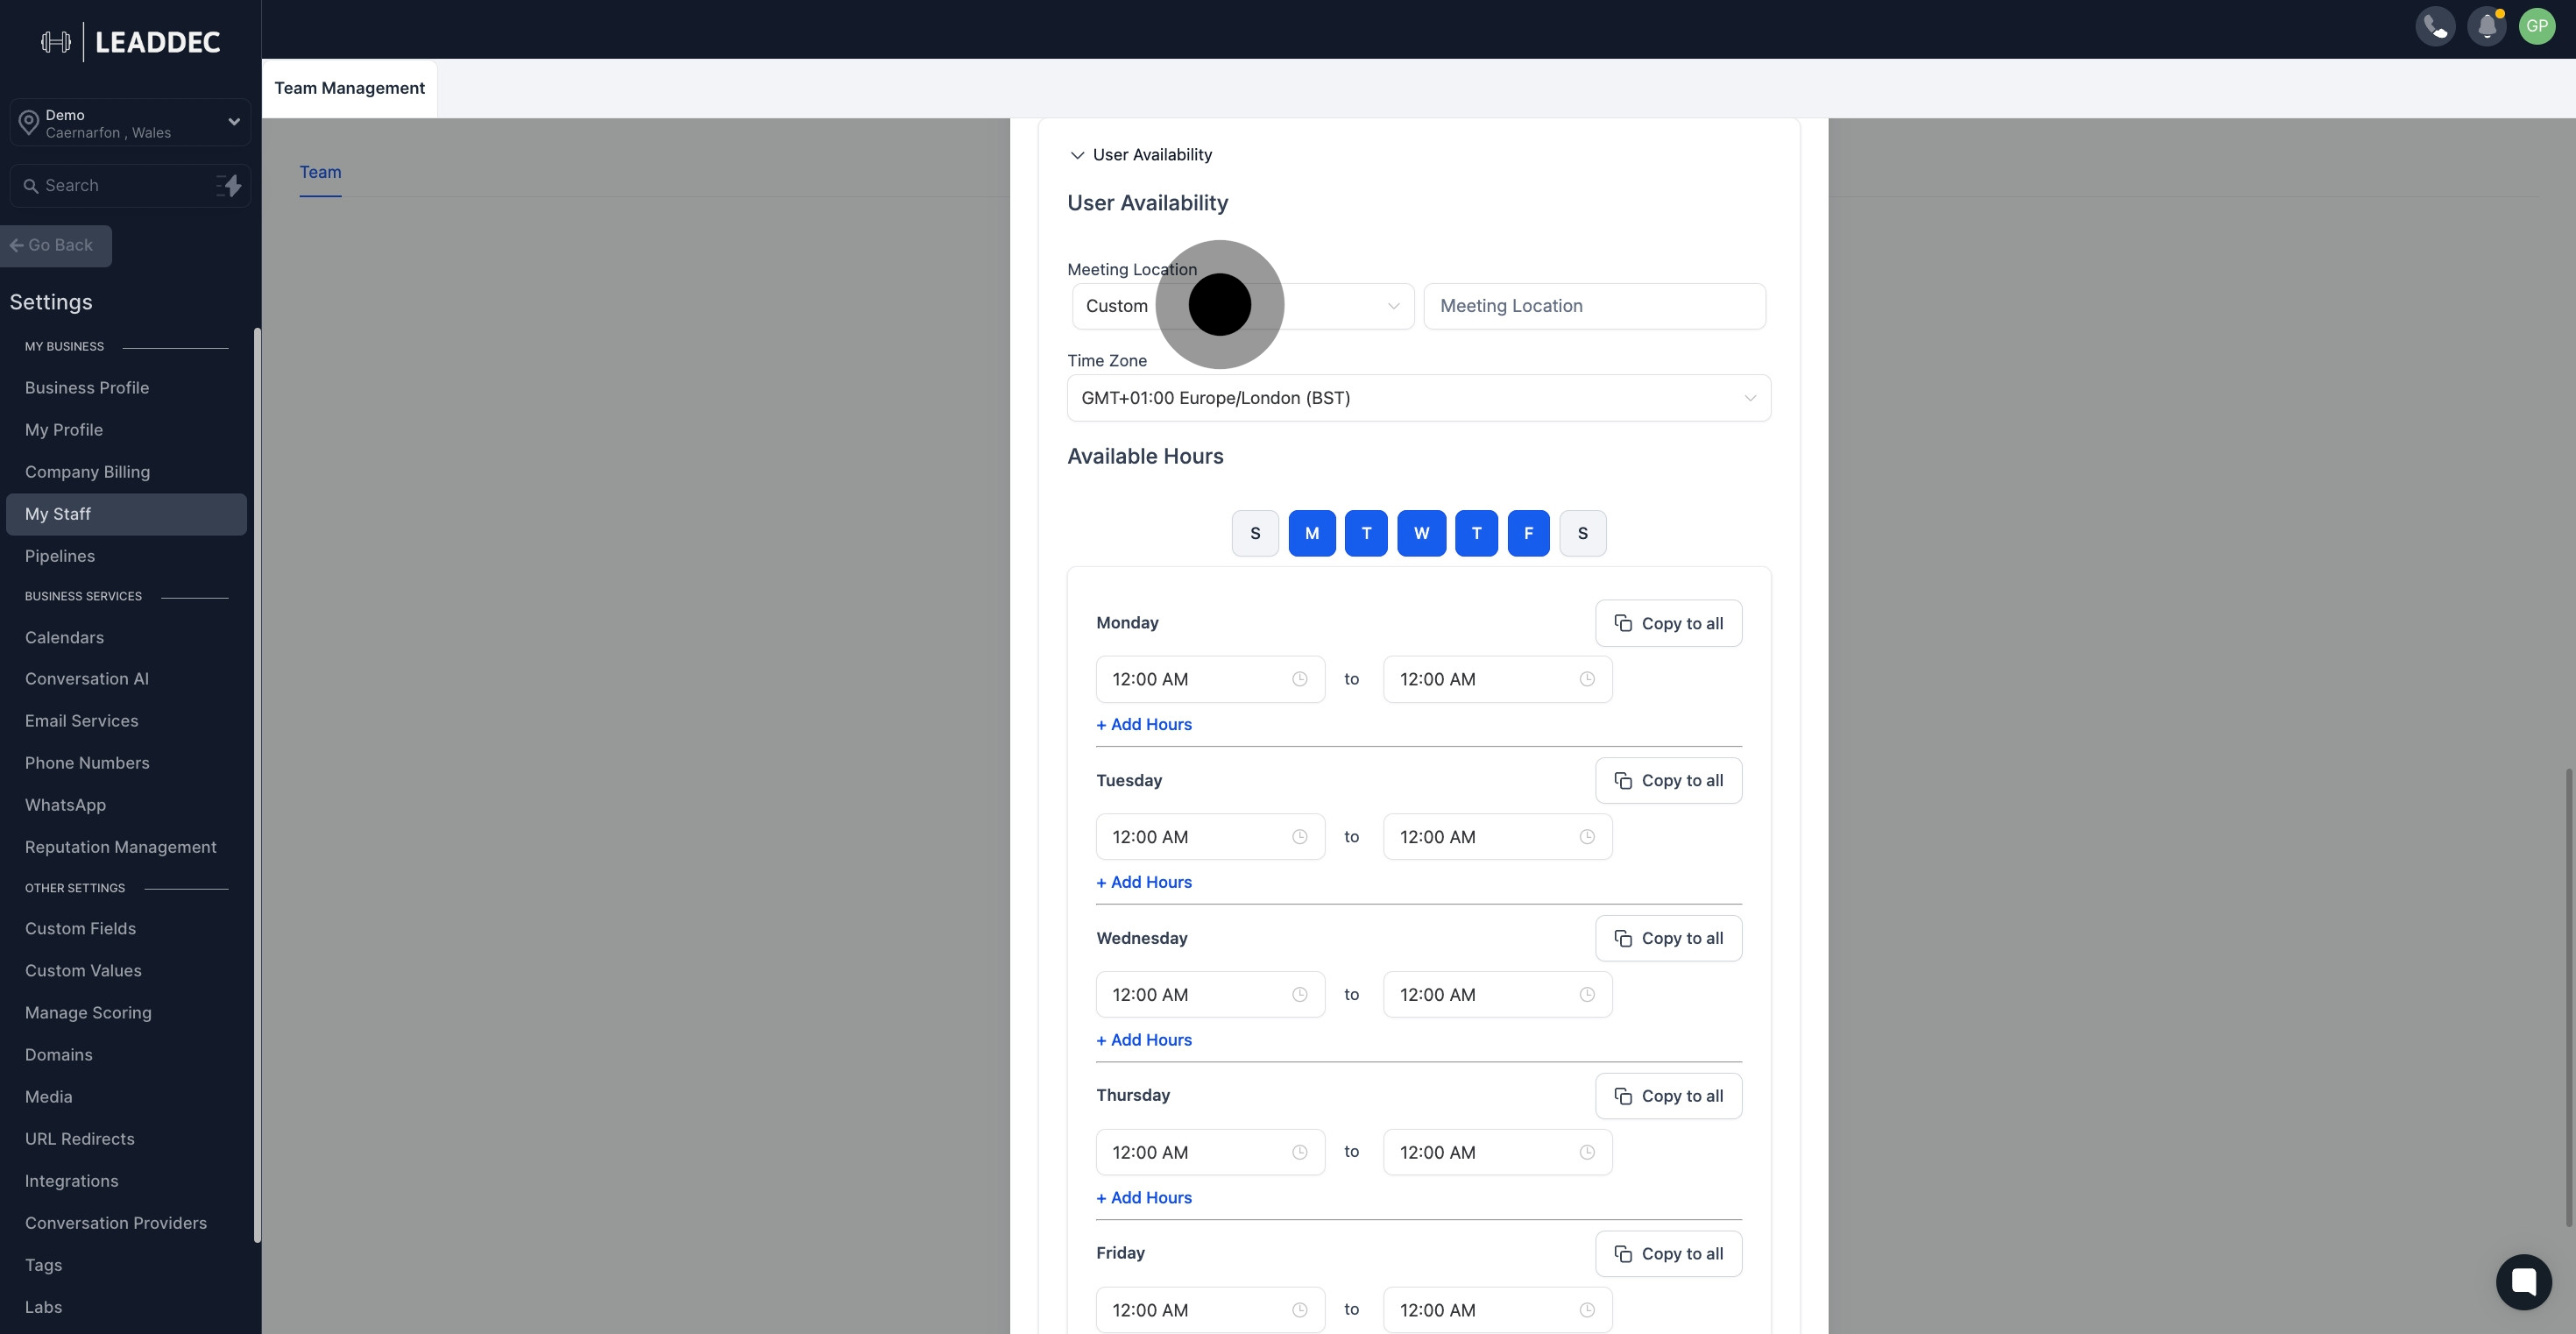The image size is (2576, 1334).
Task: Open My Profile settings
Action: tap(64, 430)
